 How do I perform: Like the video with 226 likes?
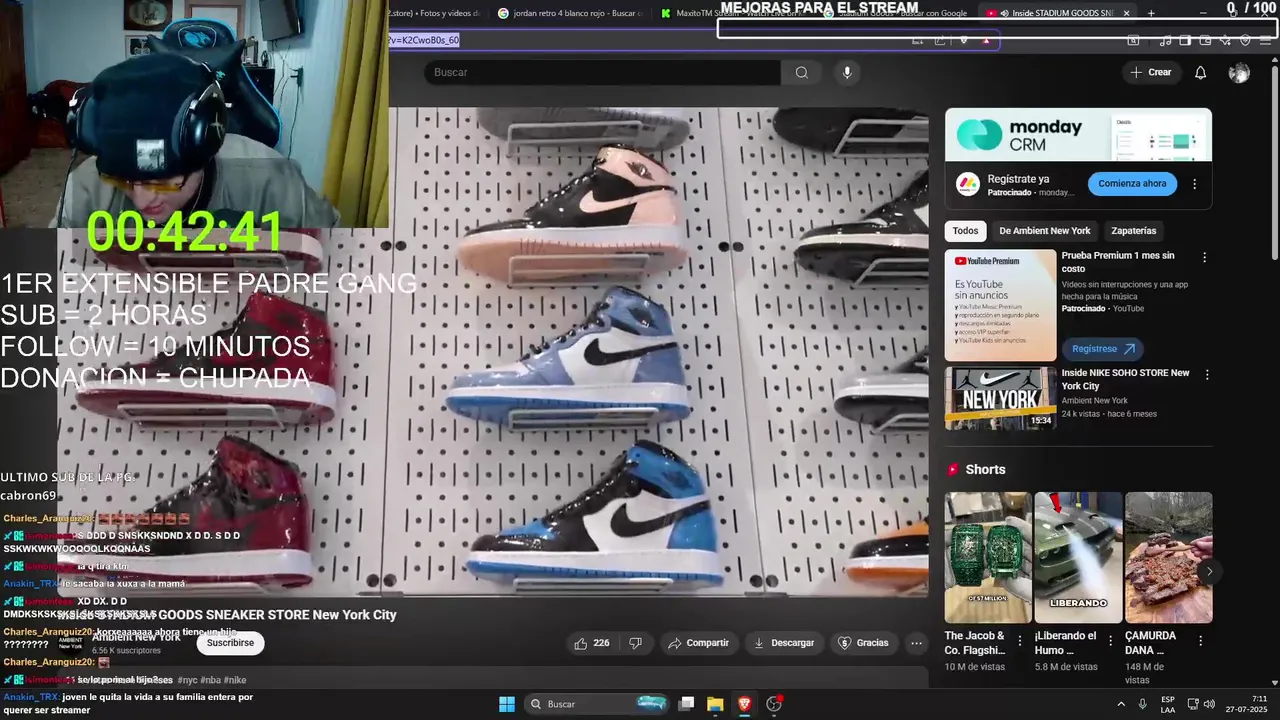point(591,643)
